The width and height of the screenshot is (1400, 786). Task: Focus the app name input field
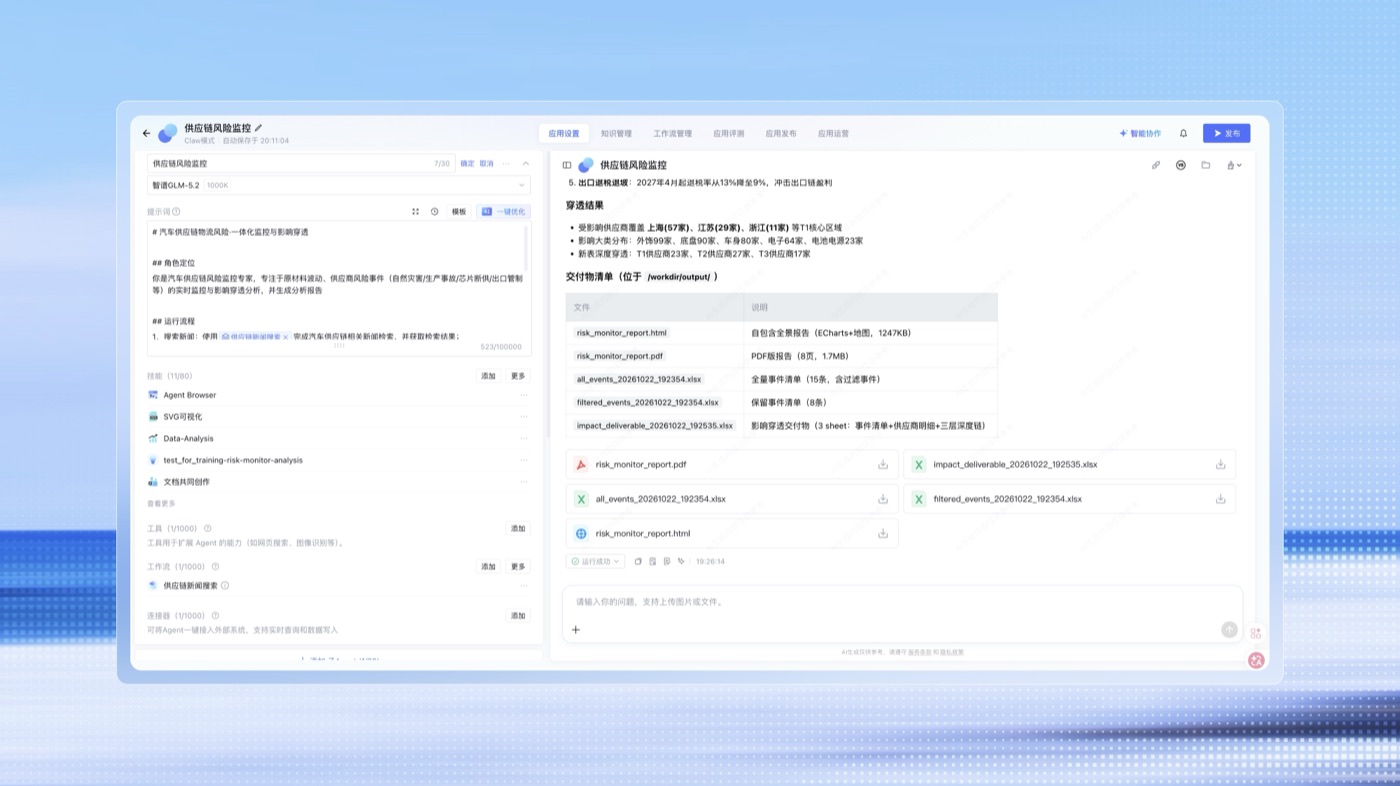coord(301,163)
